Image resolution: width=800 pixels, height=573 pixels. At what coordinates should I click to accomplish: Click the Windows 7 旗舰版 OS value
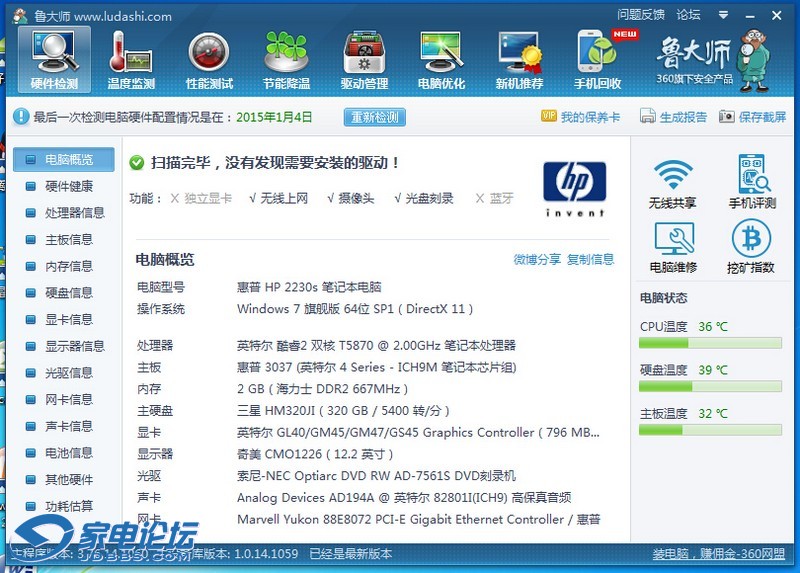pyautogui.click(x=355, y=309)
